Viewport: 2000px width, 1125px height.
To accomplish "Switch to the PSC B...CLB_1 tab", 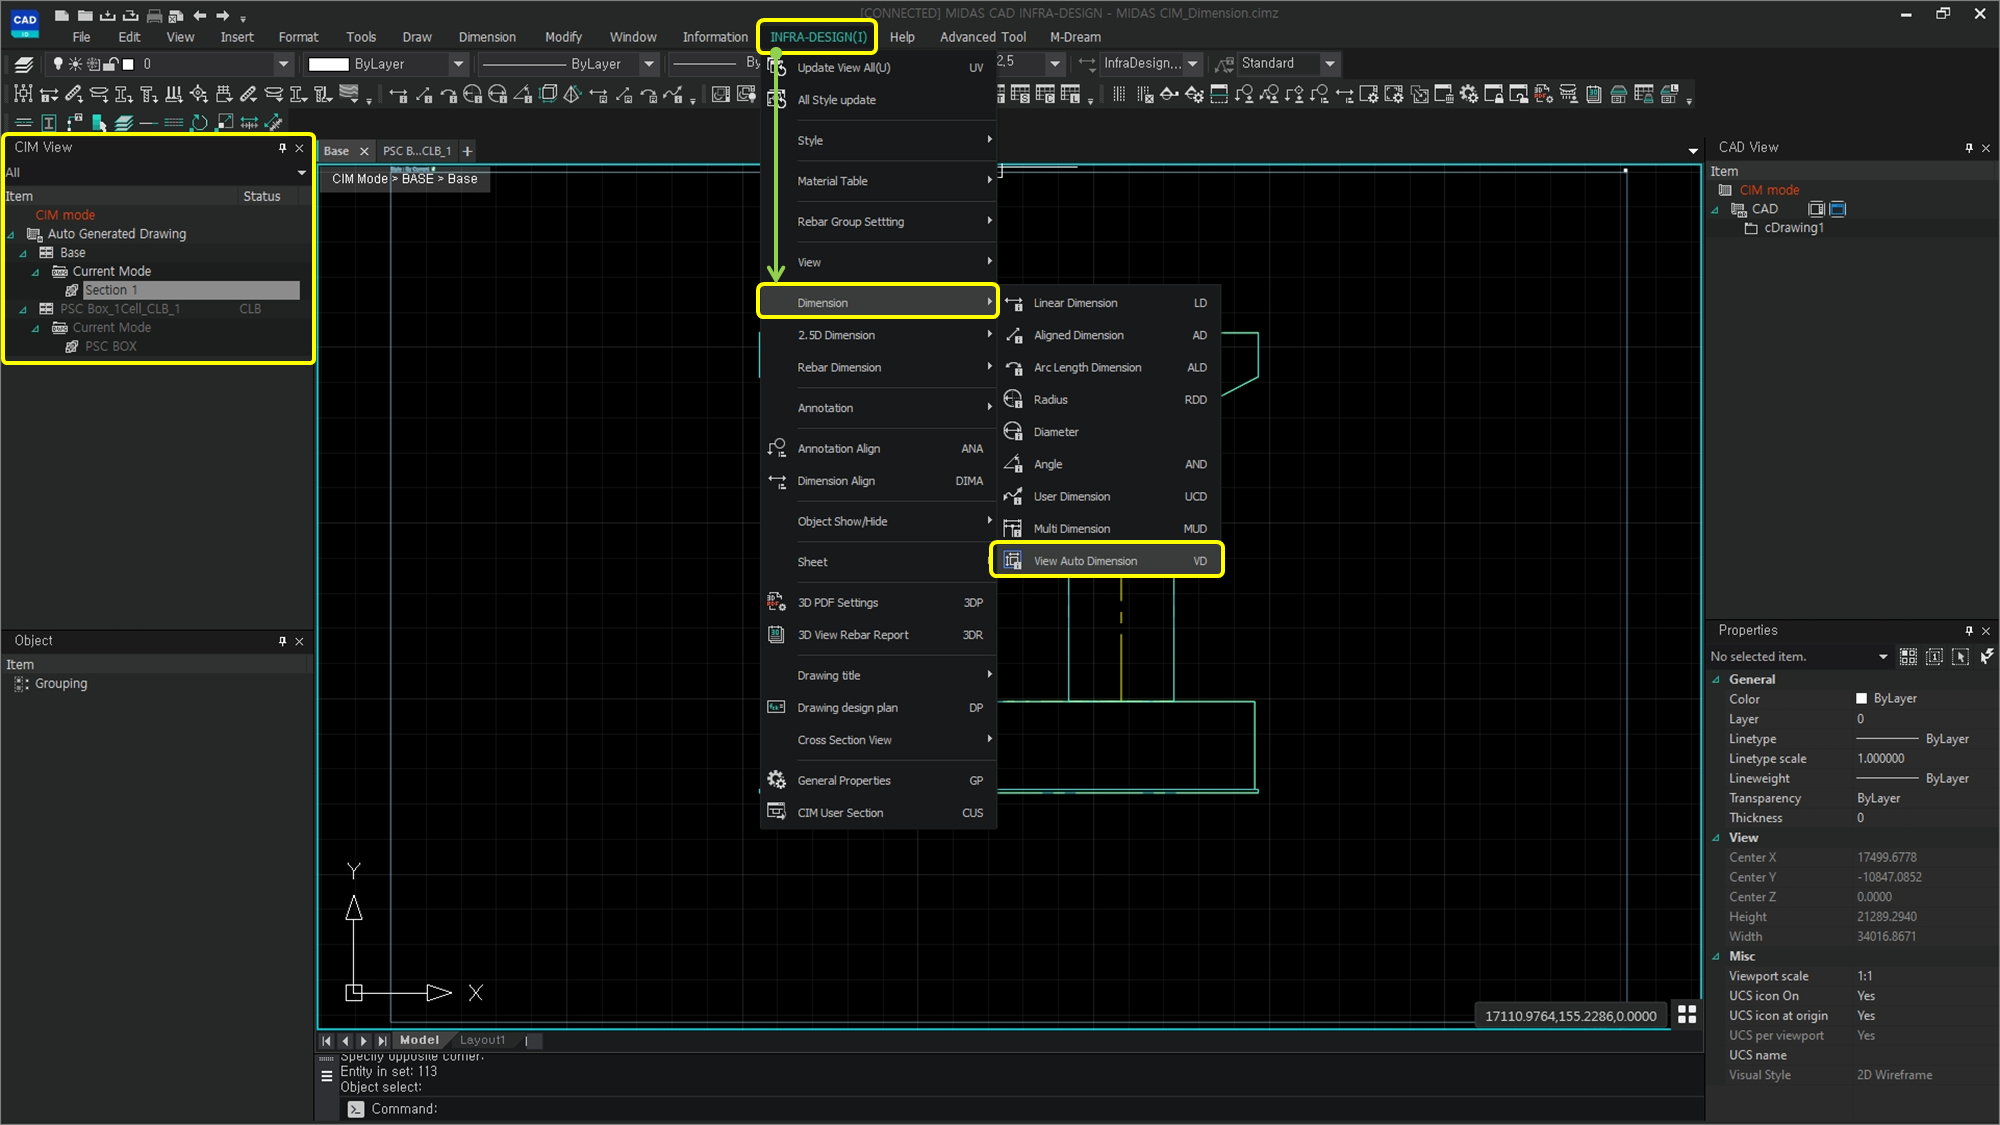I will click(416, 151).
